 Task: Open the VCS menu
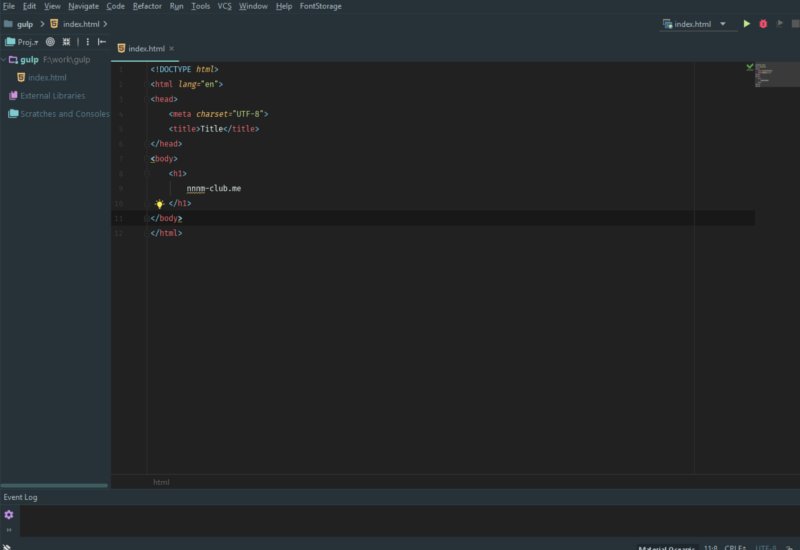pyautogui.click(x=224, y=6)
